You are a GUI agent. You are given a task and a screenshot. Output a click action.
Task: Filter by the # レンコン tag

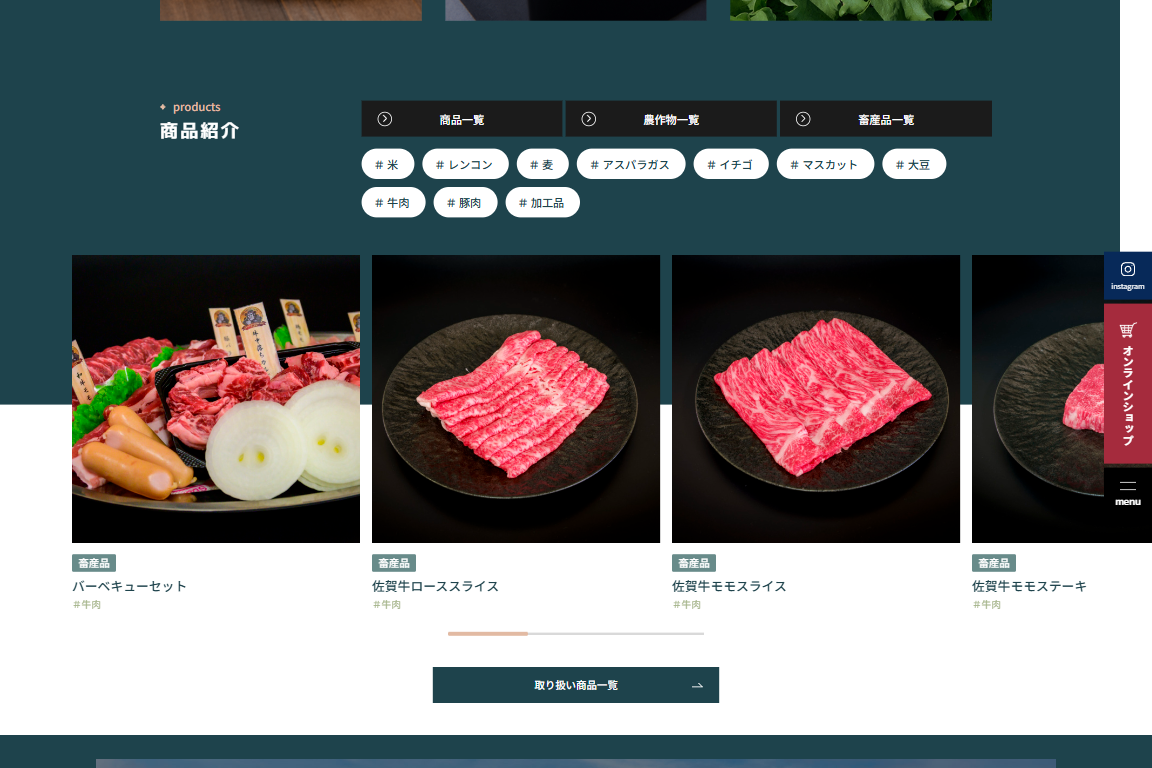click(465, 164)
